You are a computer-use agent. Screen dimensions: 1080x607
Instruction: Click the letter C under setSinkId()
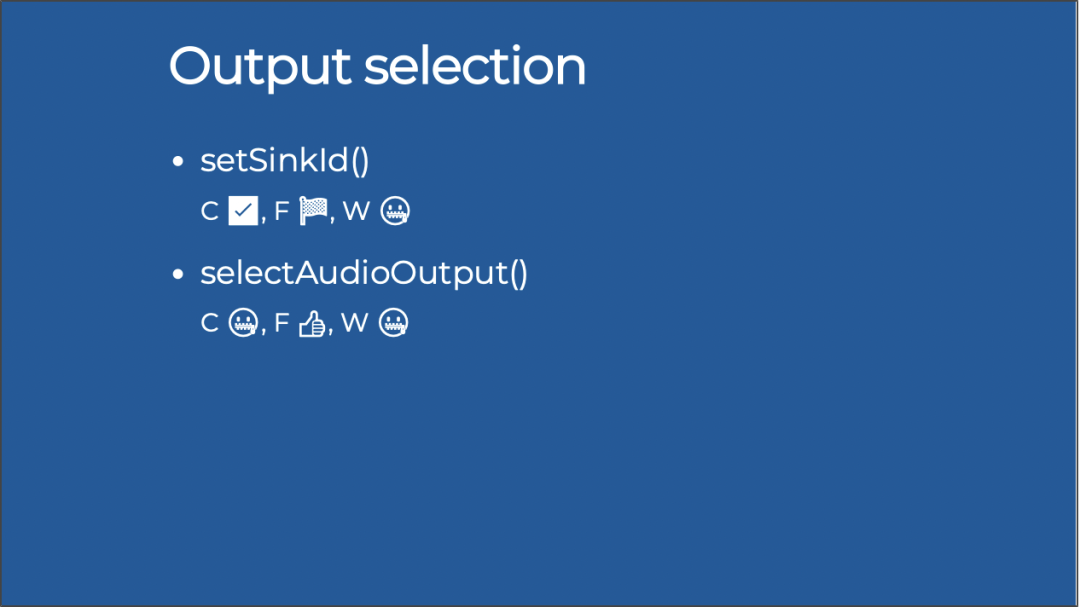[x=209, y=212]
